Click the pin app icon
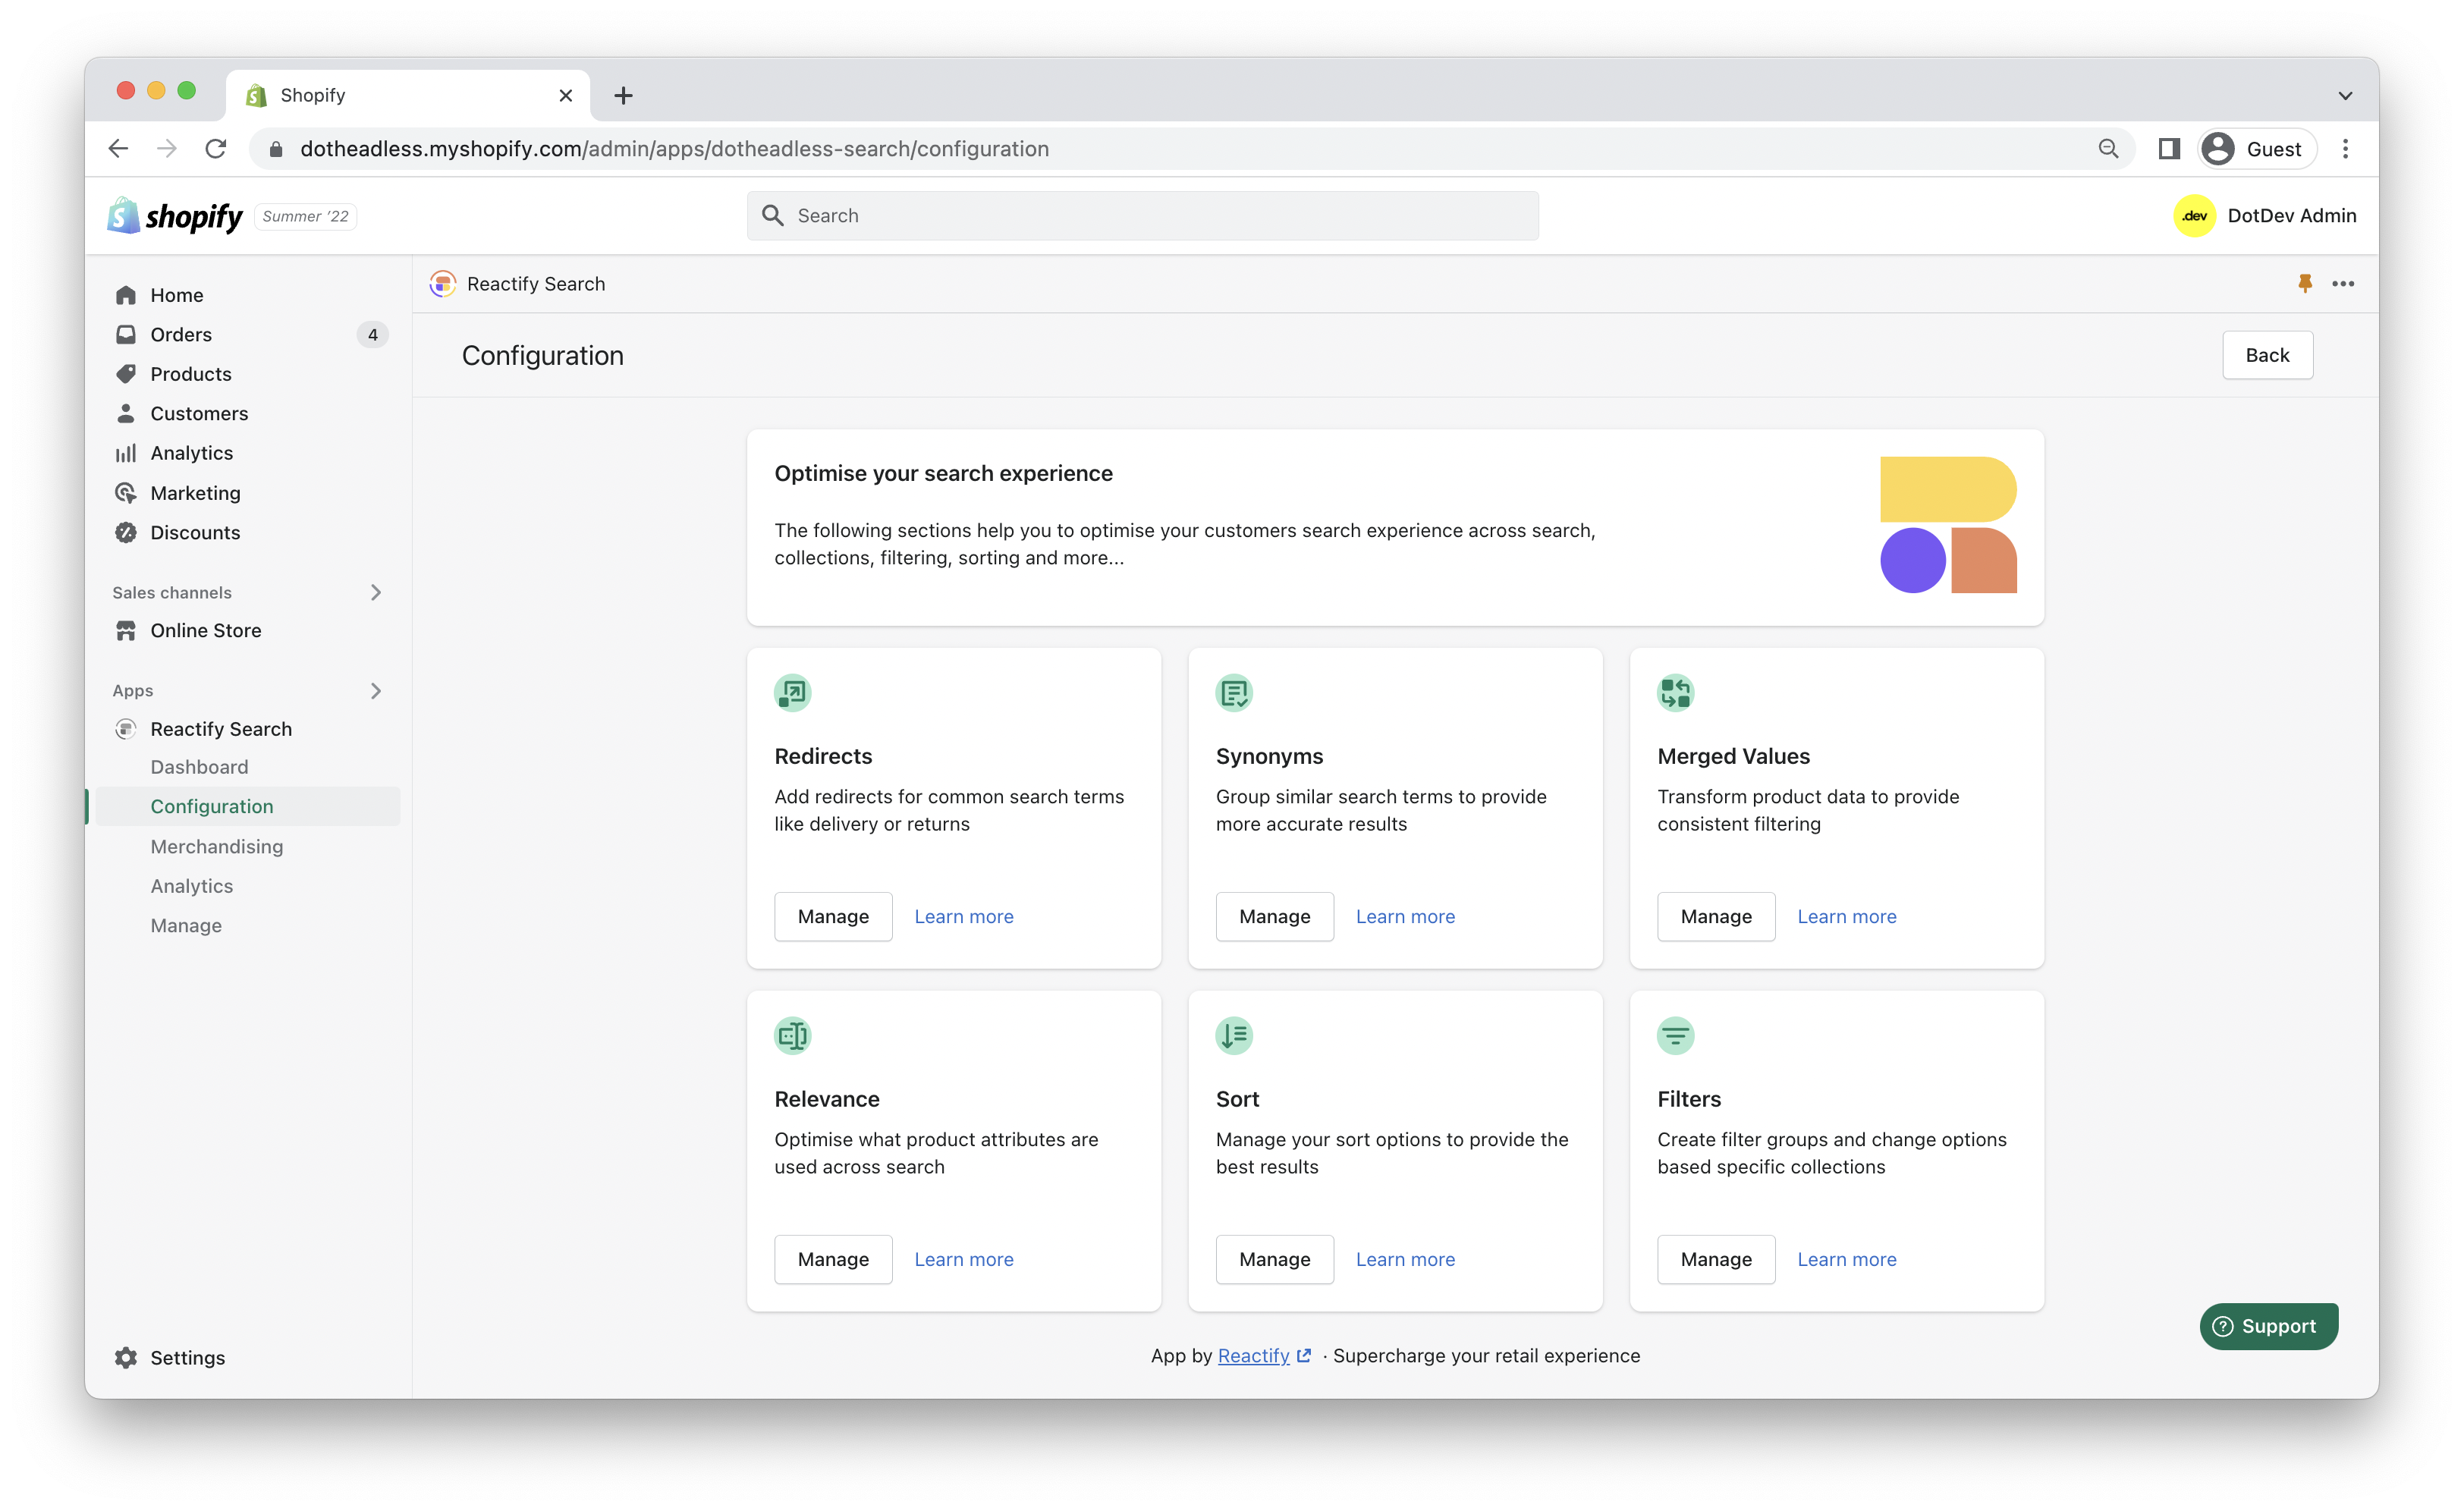The width and height of the screenshot is (2464, 1511). [x=2305, y=283]
